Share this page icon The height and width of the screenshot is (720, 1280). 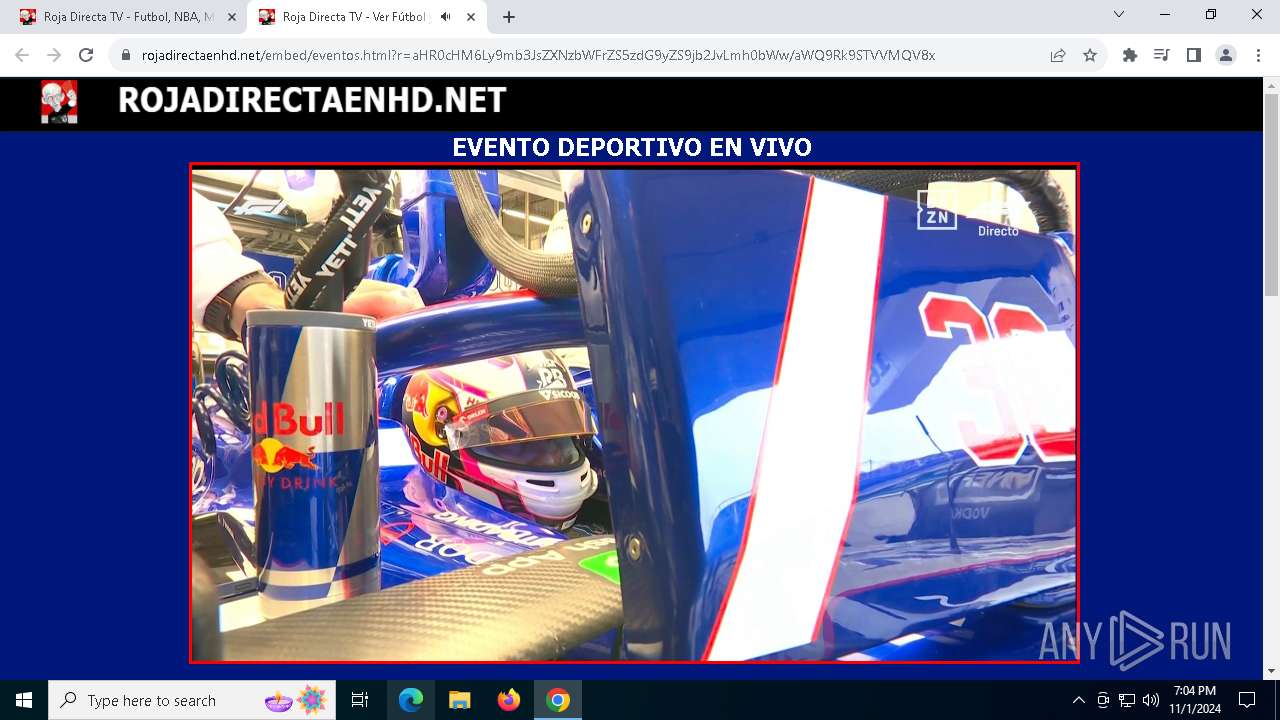click(x=1058, y=55)
